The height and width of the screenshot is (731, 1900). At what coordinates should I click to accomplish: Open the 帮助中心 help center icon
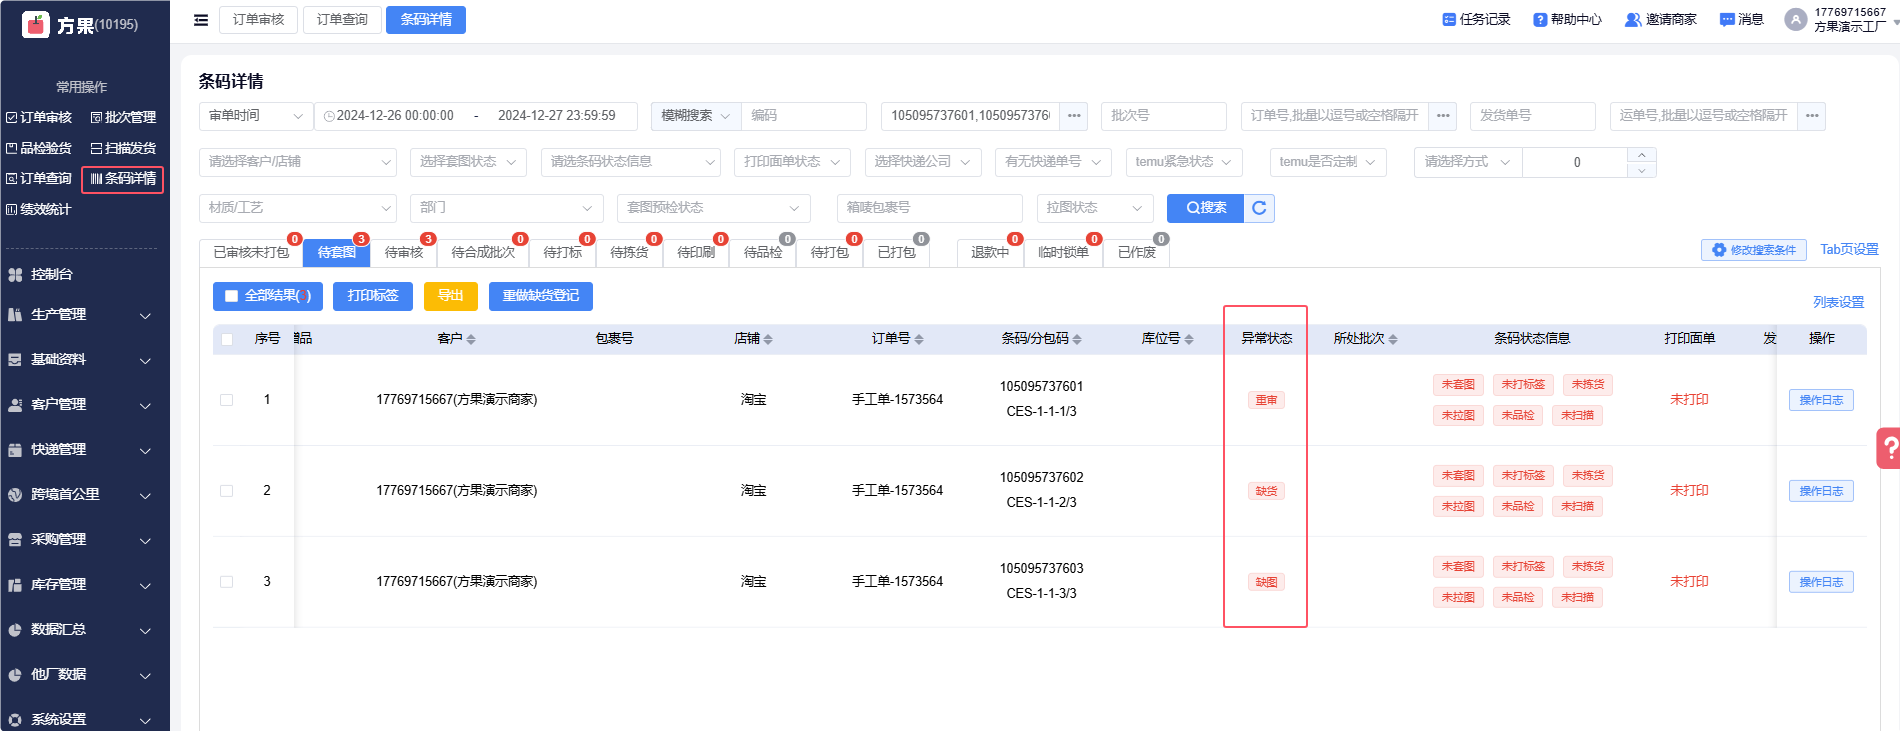click(x=1540, y=20)
